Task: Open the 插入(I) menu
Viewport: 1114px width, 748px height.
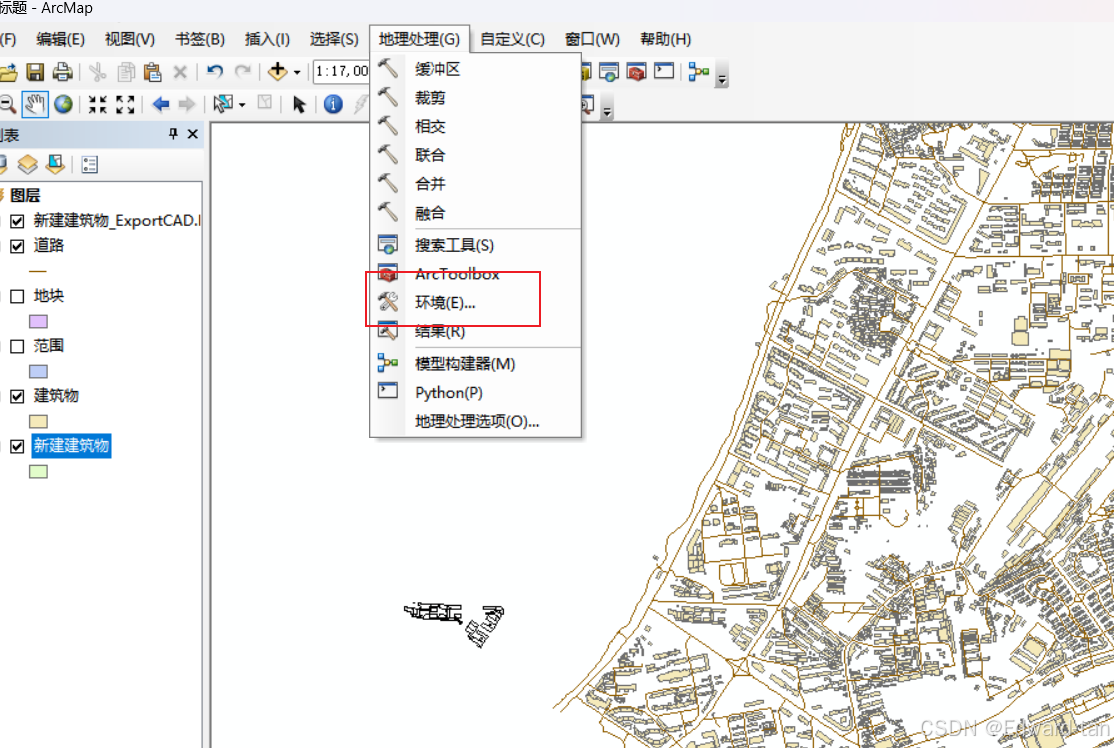Action: point(267,39)
